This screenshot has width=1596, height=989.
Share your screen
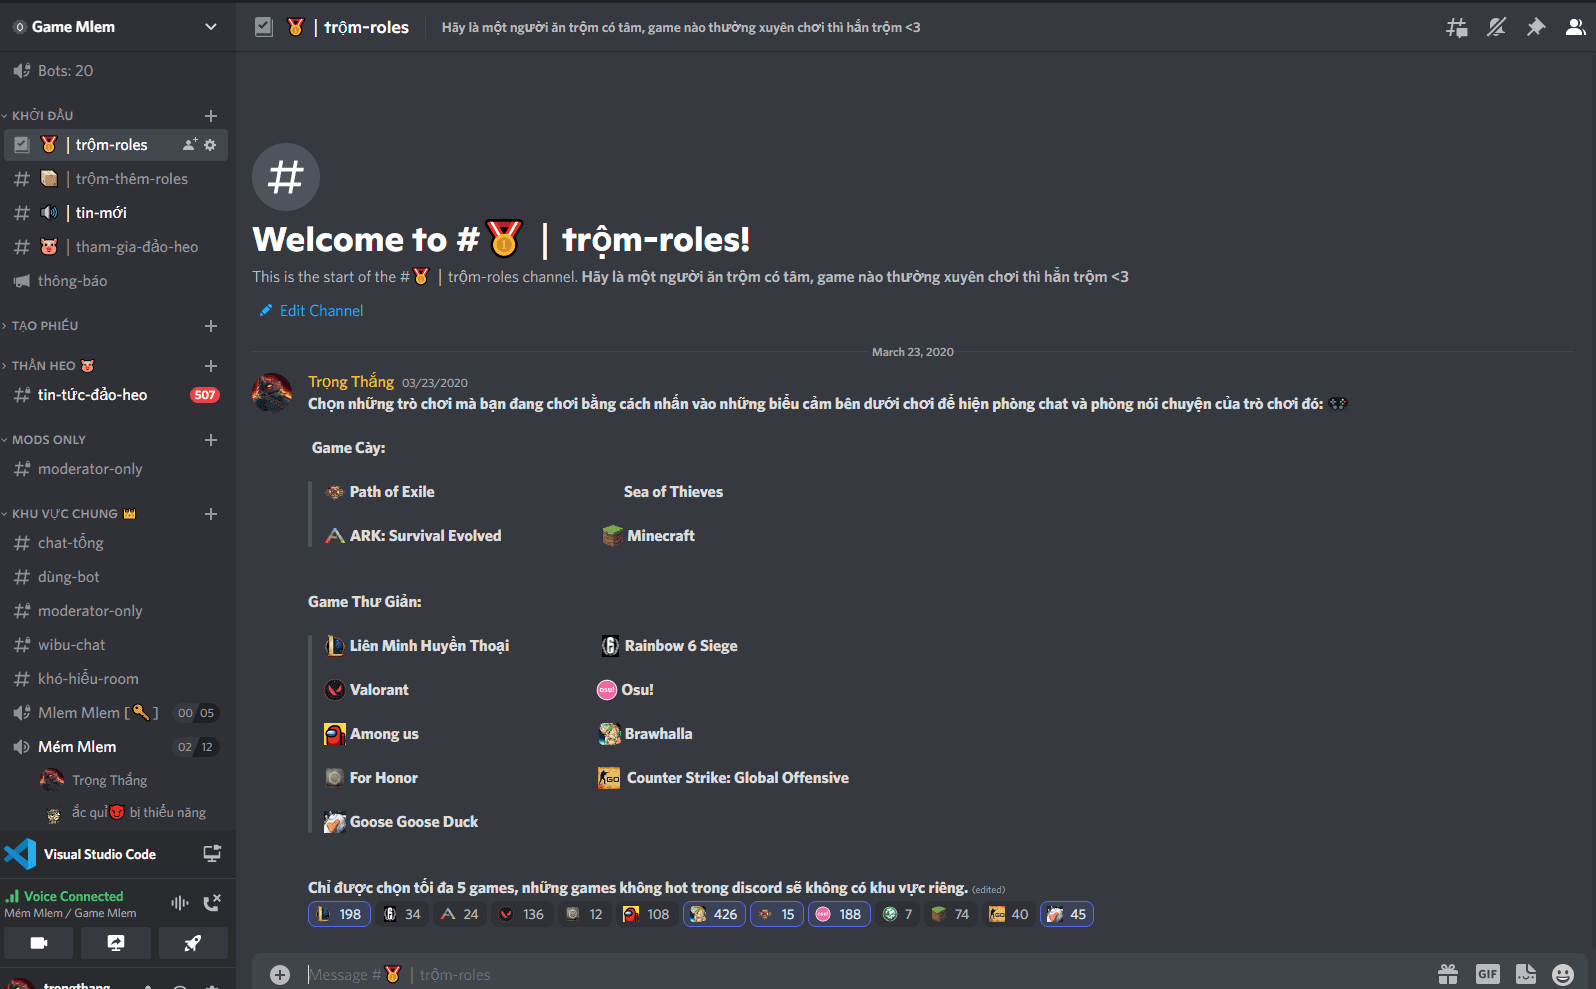[x=116, y=943]
